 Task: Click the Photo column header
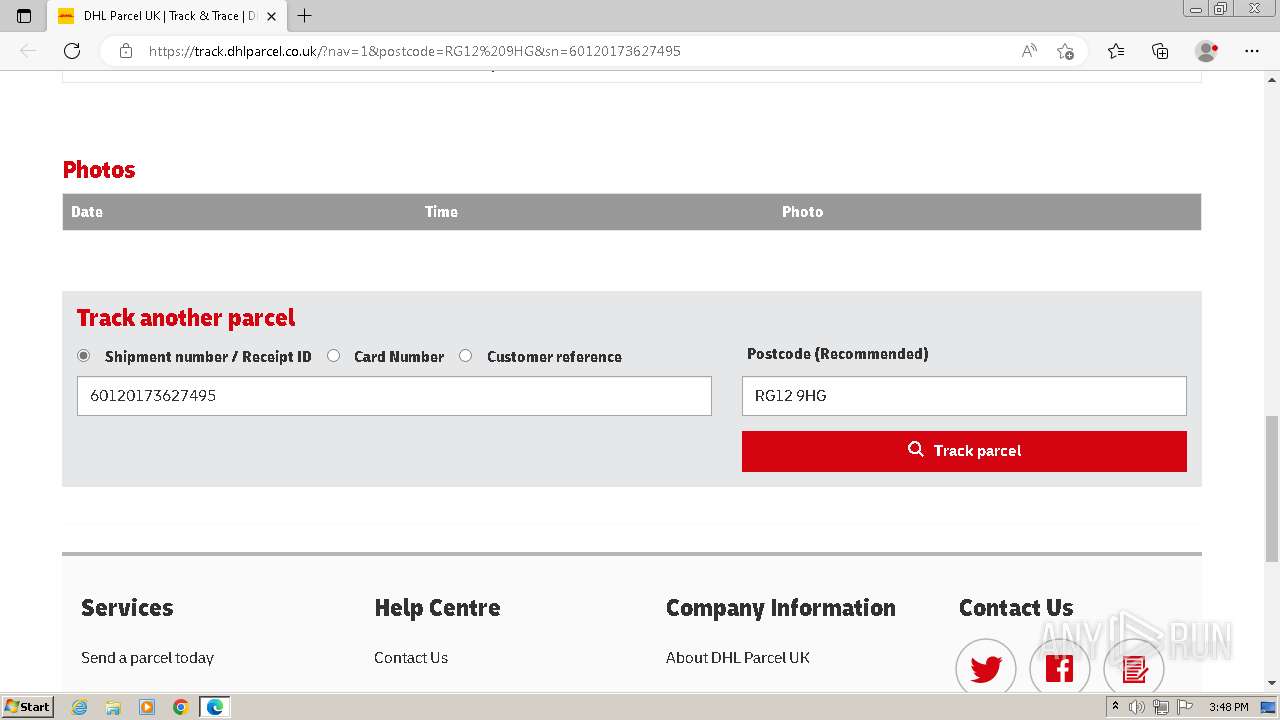pos(802,212)
